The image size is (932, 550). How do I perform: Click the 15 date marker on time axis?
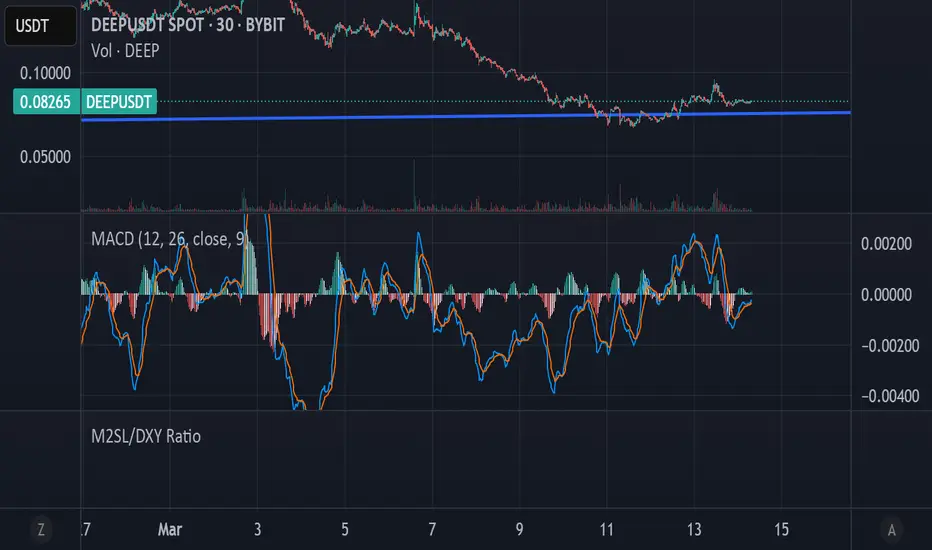pyautogui.click(x=781, y=527)
